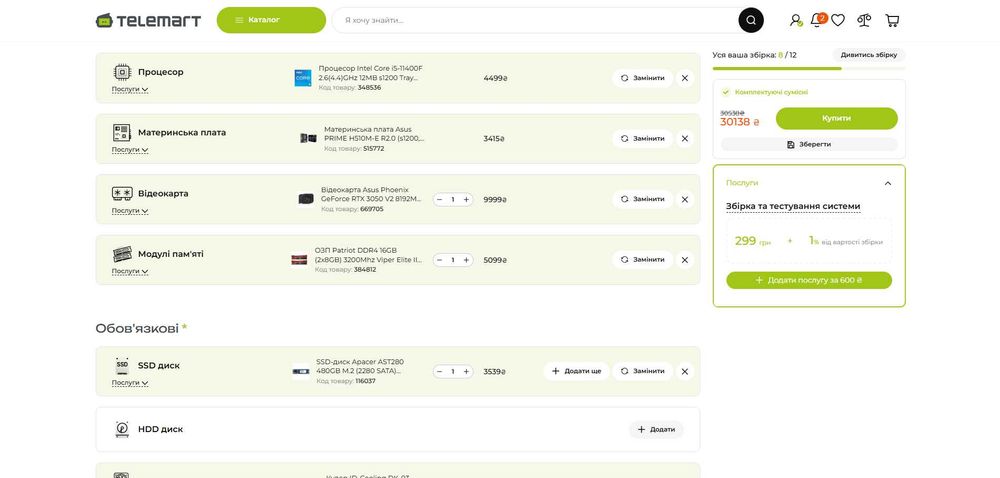The height and width of the screenshot is (478, 1000).
Task: Open the Asus PRIME H510M-E R2.0 link
Action: [374, 133]
